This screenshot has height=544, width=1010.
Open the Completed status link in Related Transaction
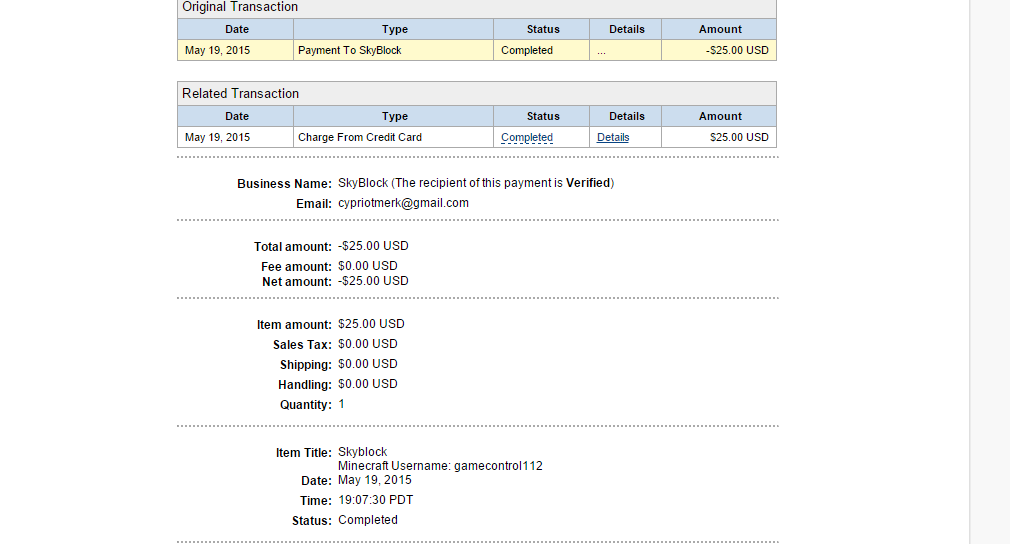click(526, 137)
